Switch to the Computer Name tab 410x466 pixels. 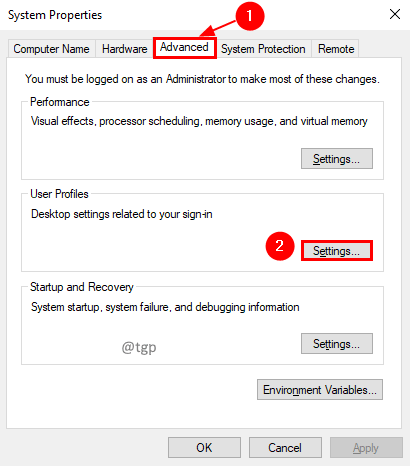tap(52, 49)
